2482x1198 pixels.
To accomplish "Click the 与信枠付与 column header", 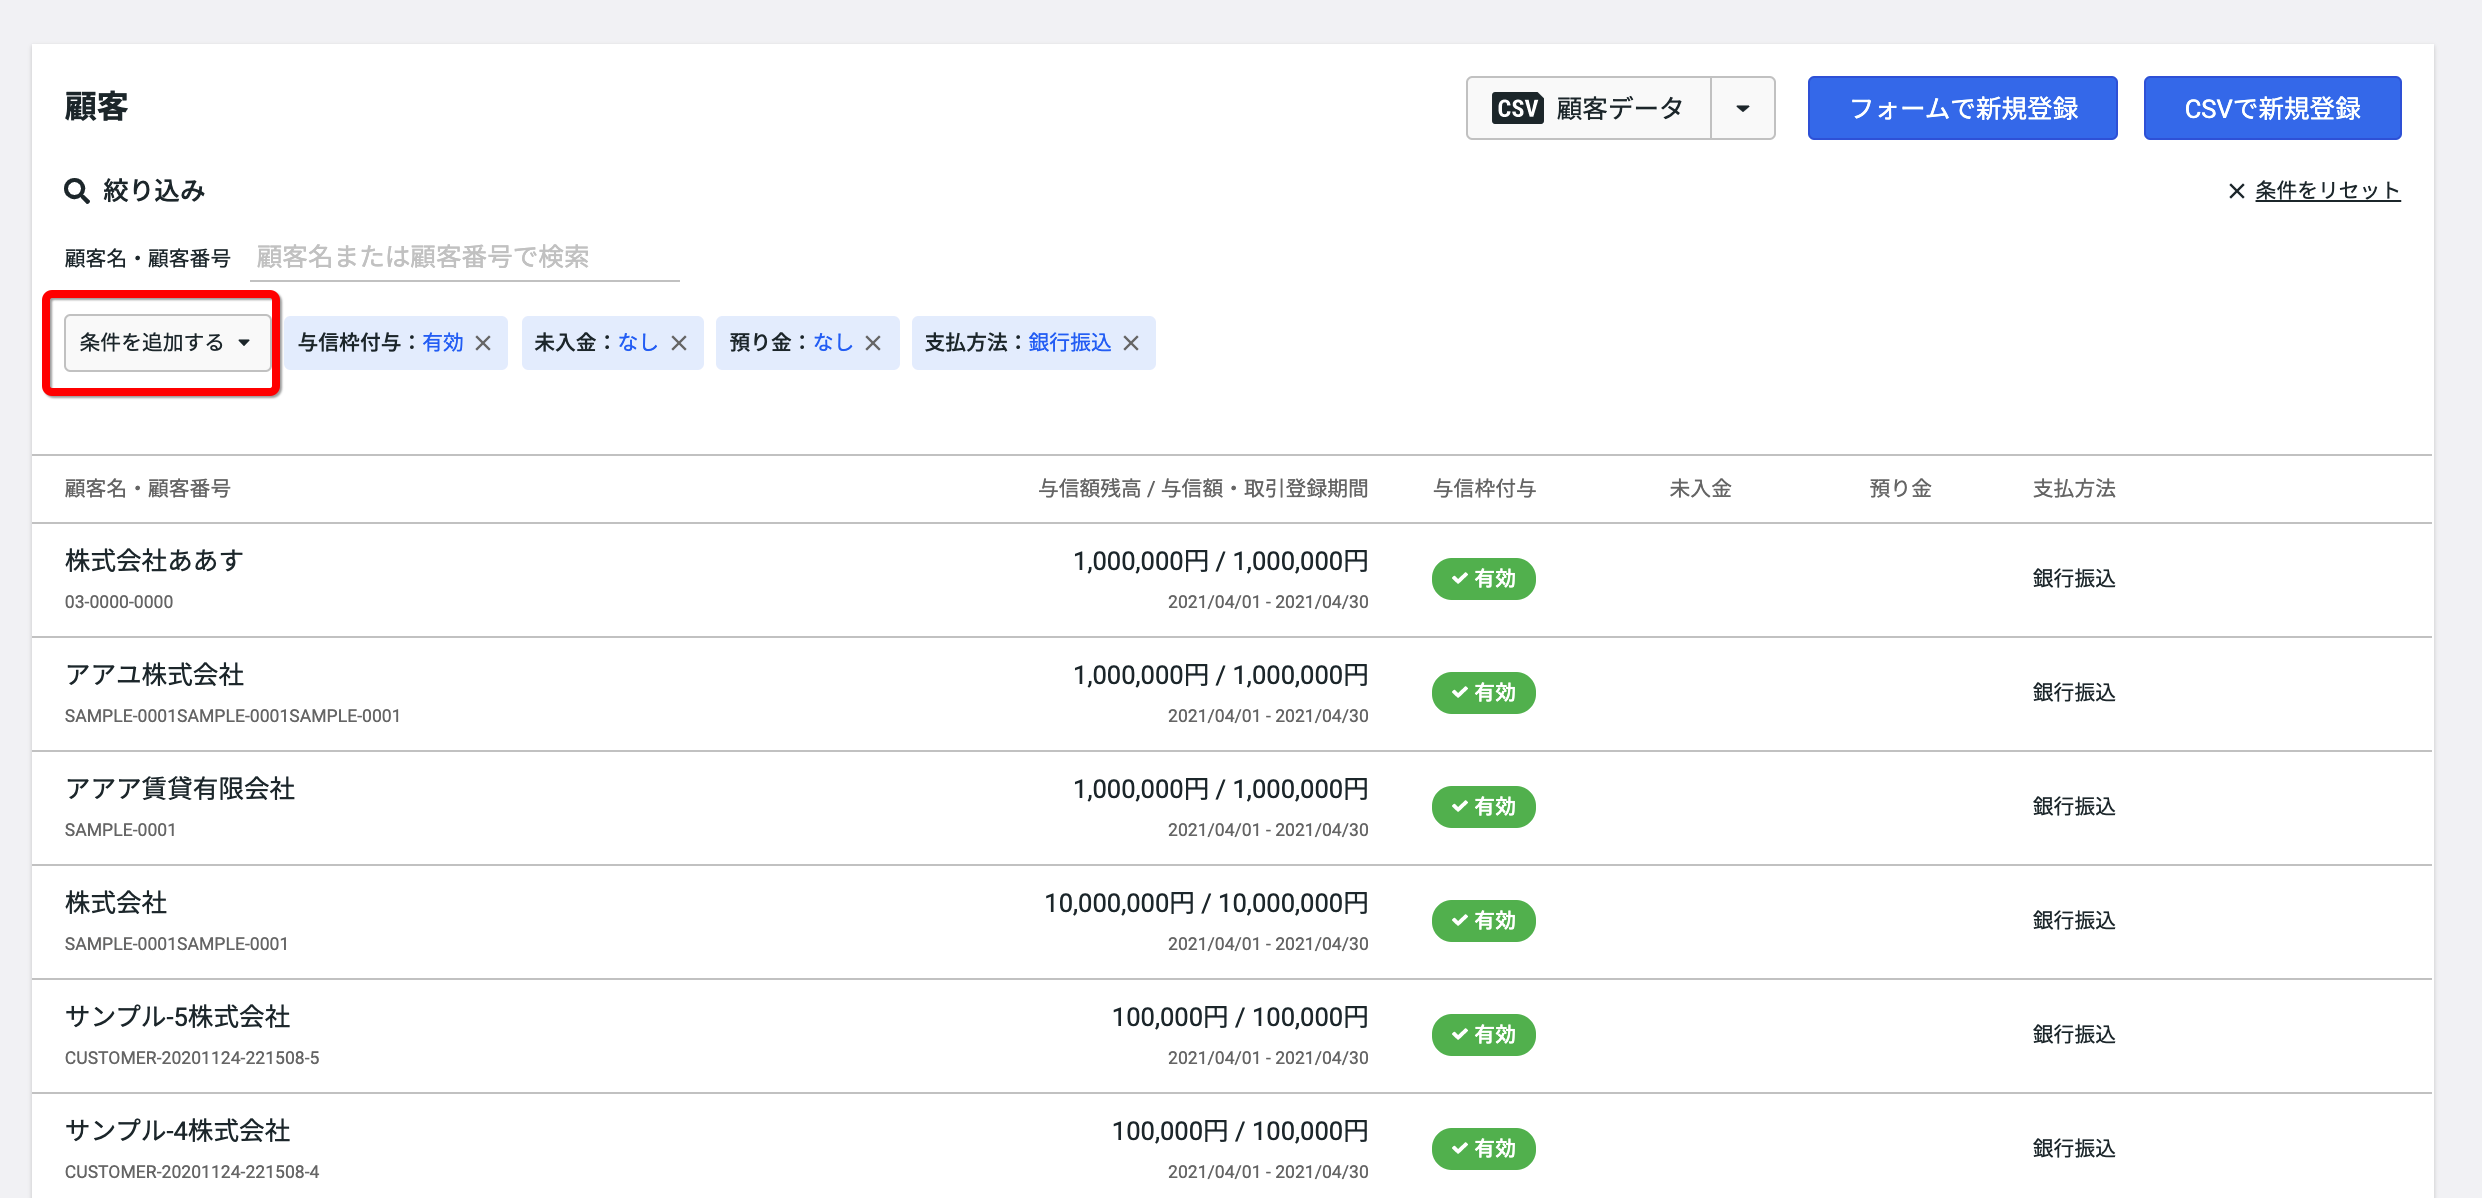I will [x=1484, y=489].
